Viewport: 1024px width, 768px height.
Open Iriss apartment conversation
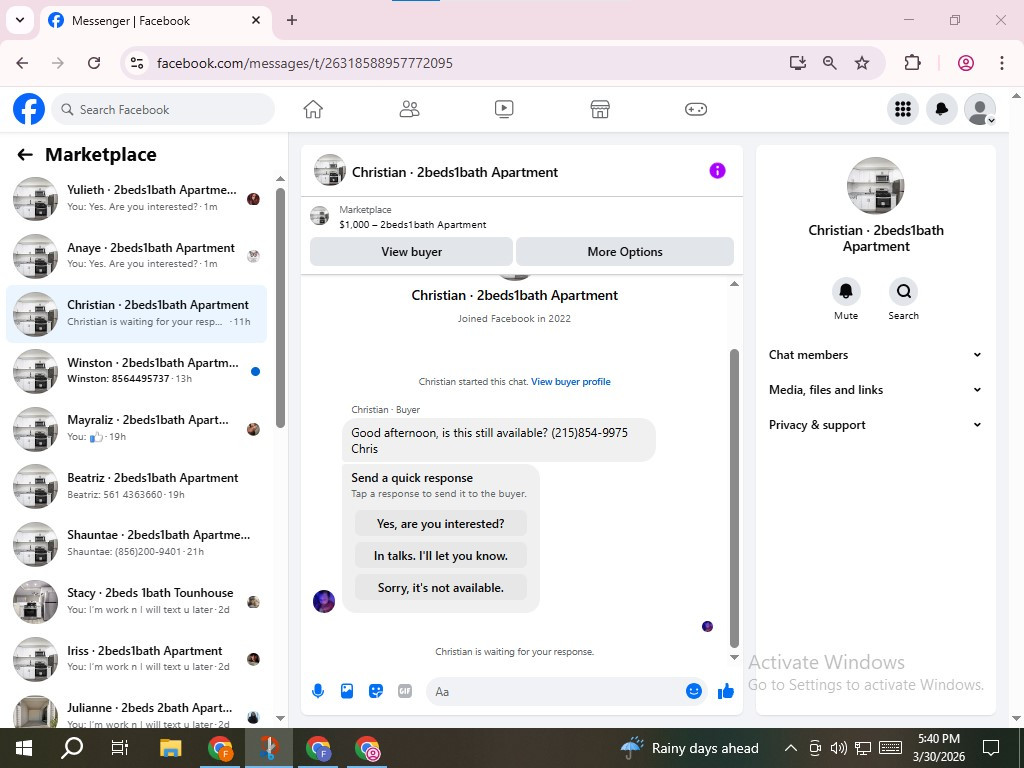click(x=136, y=659)
